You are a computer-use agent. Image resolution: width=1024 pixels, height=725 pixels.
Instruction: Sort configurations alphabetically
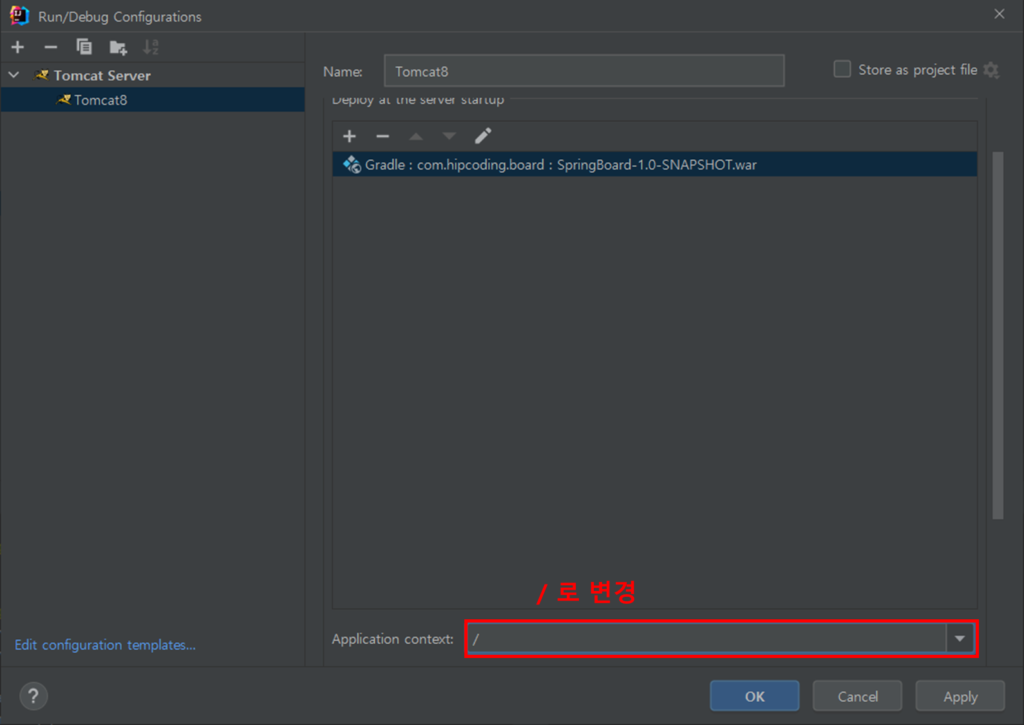(x=151, y=47)
